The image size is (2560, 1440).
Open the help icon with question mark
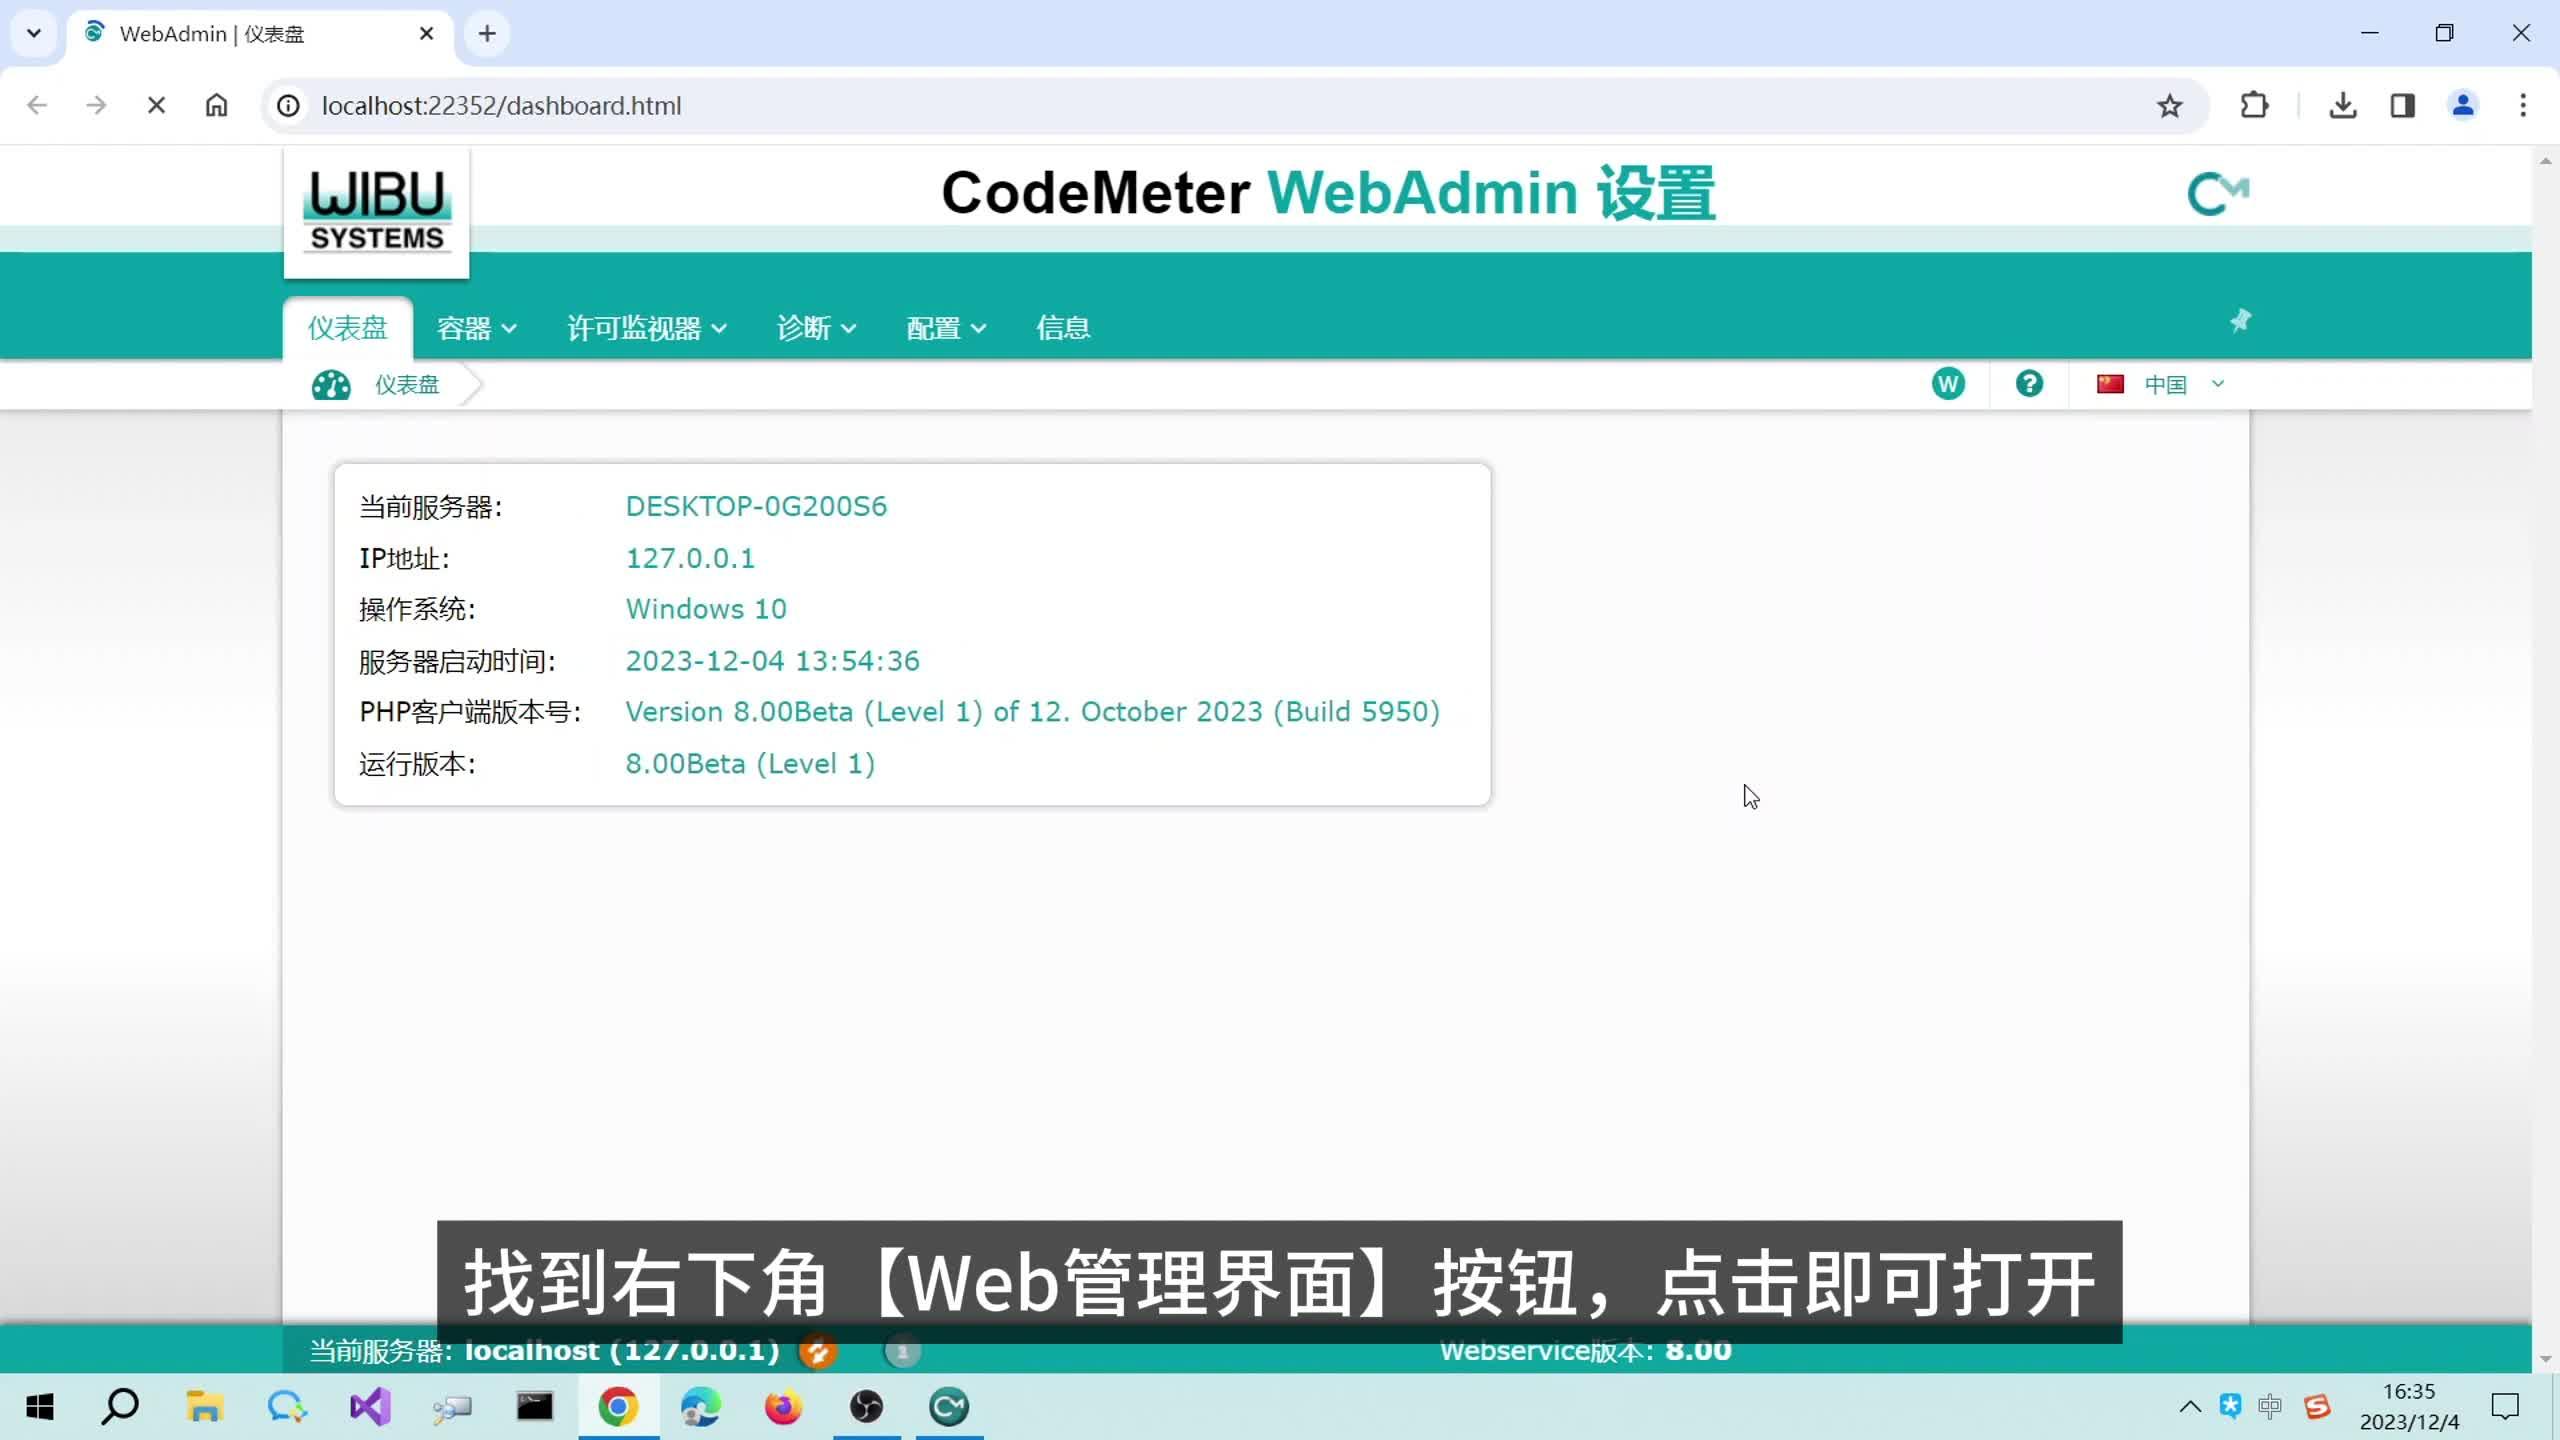tap(2029, 383)
